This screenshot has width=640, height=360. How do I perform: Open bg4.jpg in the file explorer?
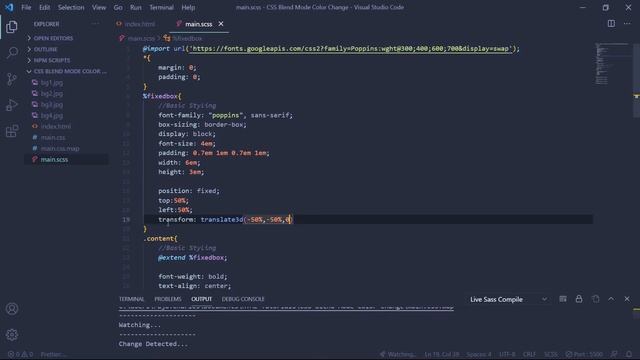point(52,116)
